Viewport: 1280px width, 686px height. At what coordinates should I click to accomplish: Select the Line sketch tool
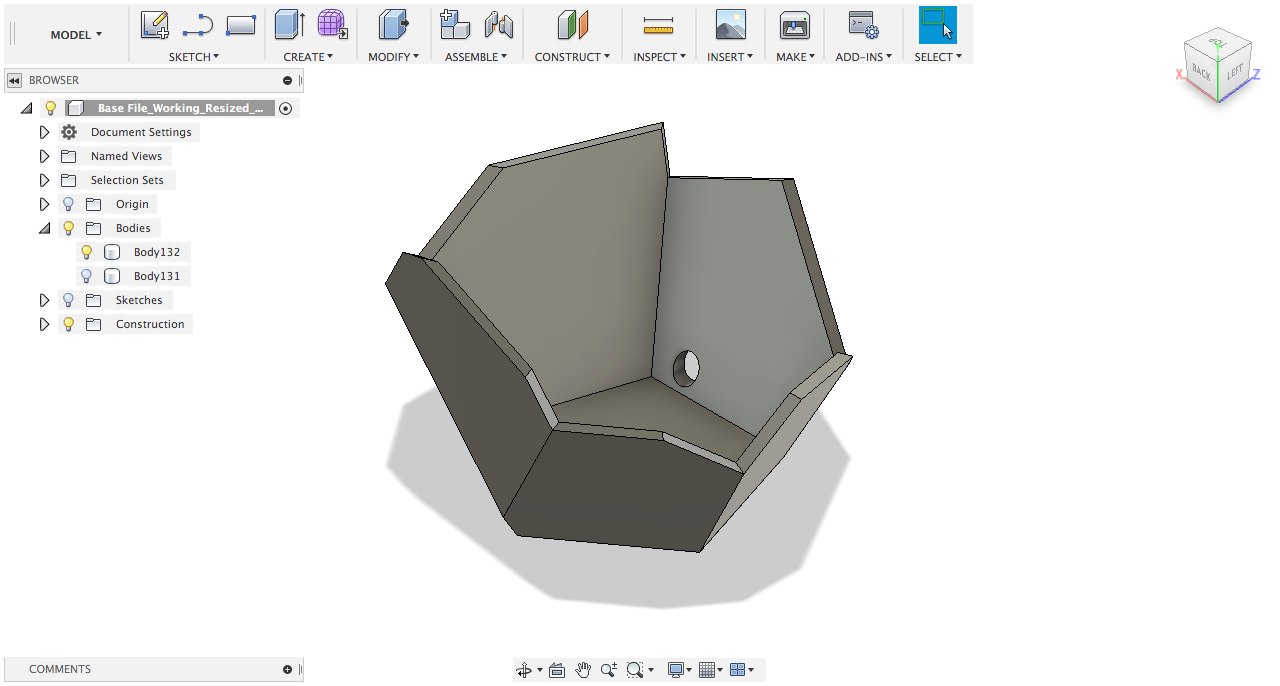(x=198, y=24)
